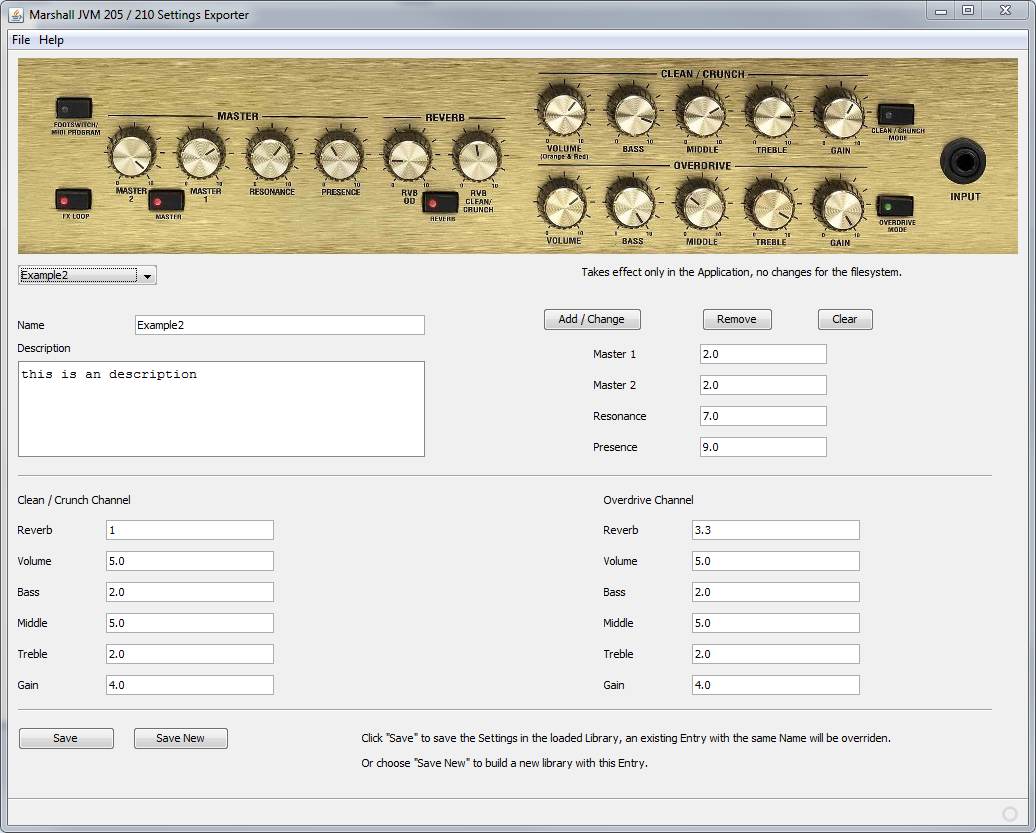This screenshot has width=1036, height=833.
Task: Focus Overdrive Middle field
Action: (776, 623)
